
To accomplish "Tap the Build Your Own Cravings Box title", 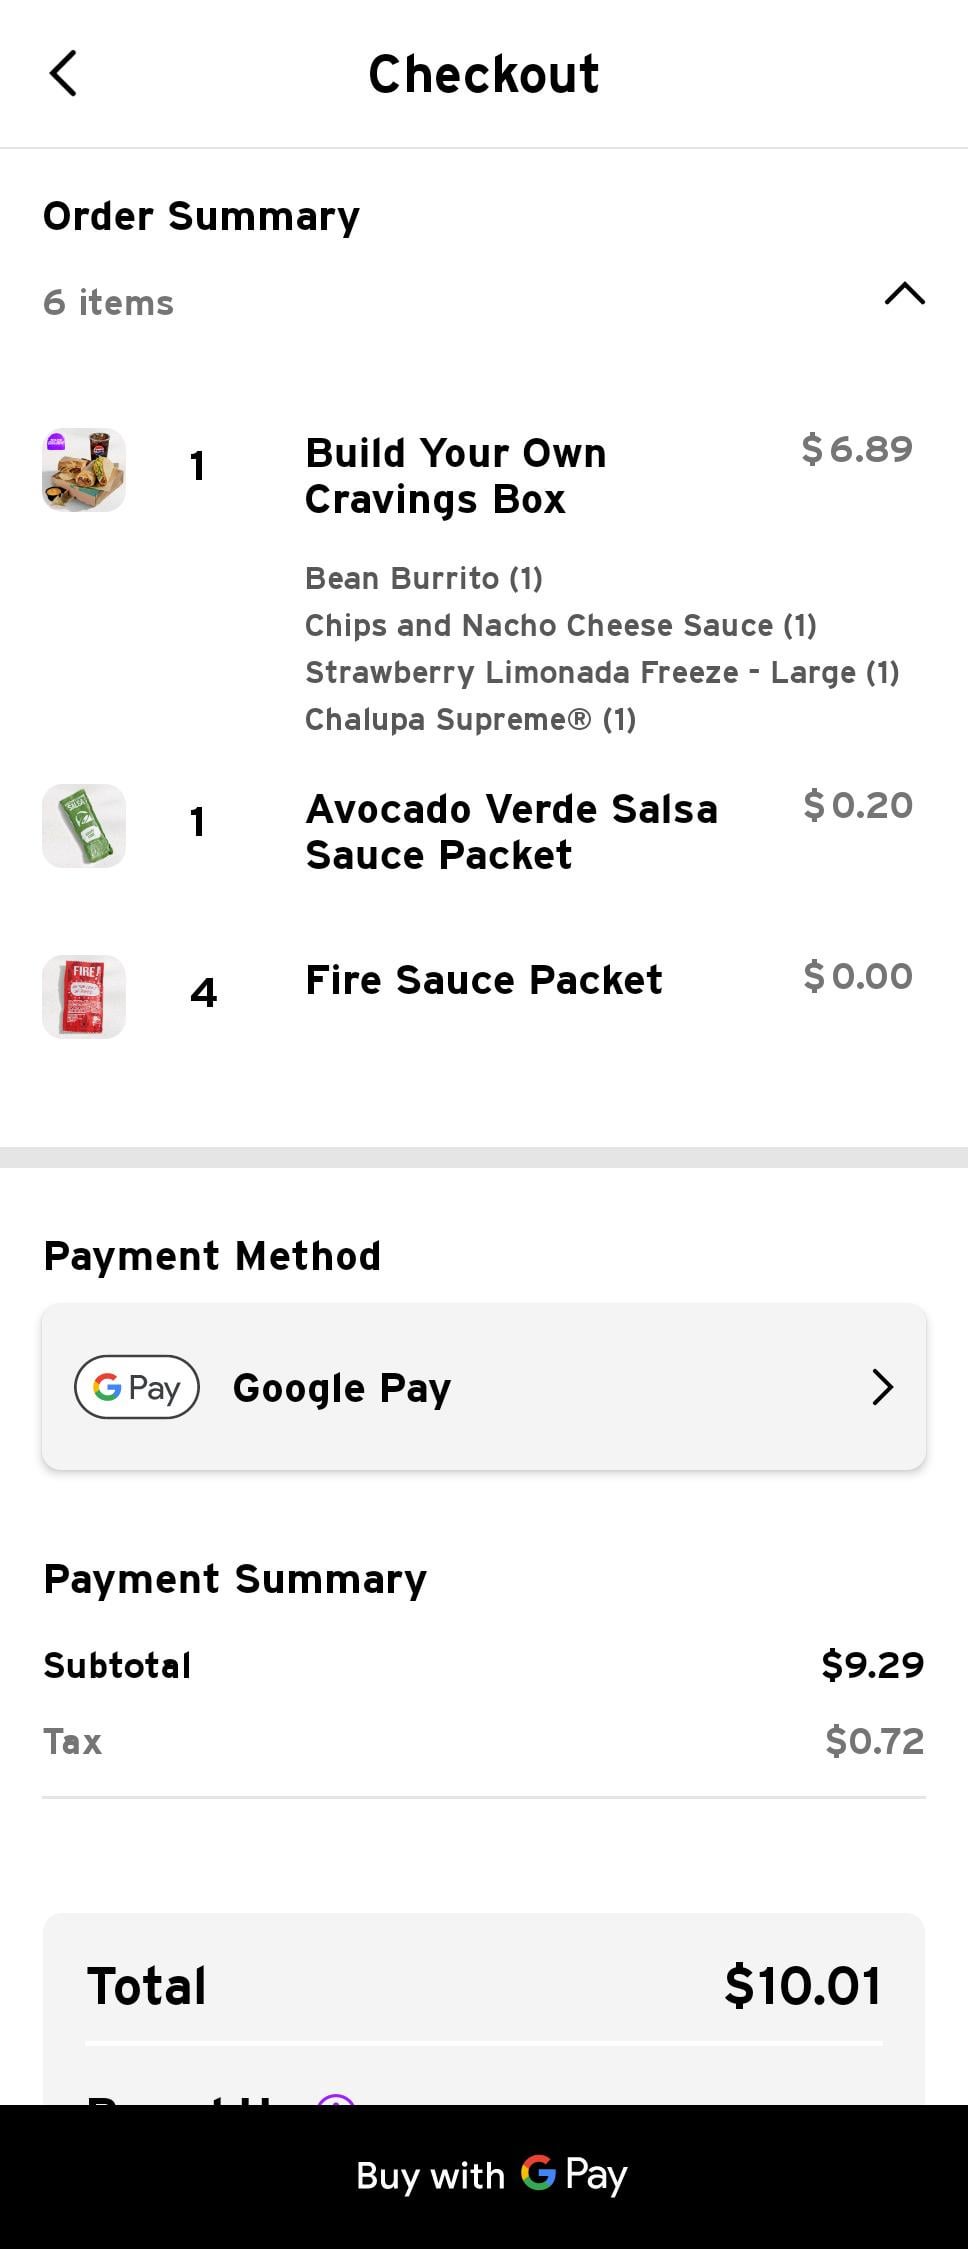I will click(455, 476).
